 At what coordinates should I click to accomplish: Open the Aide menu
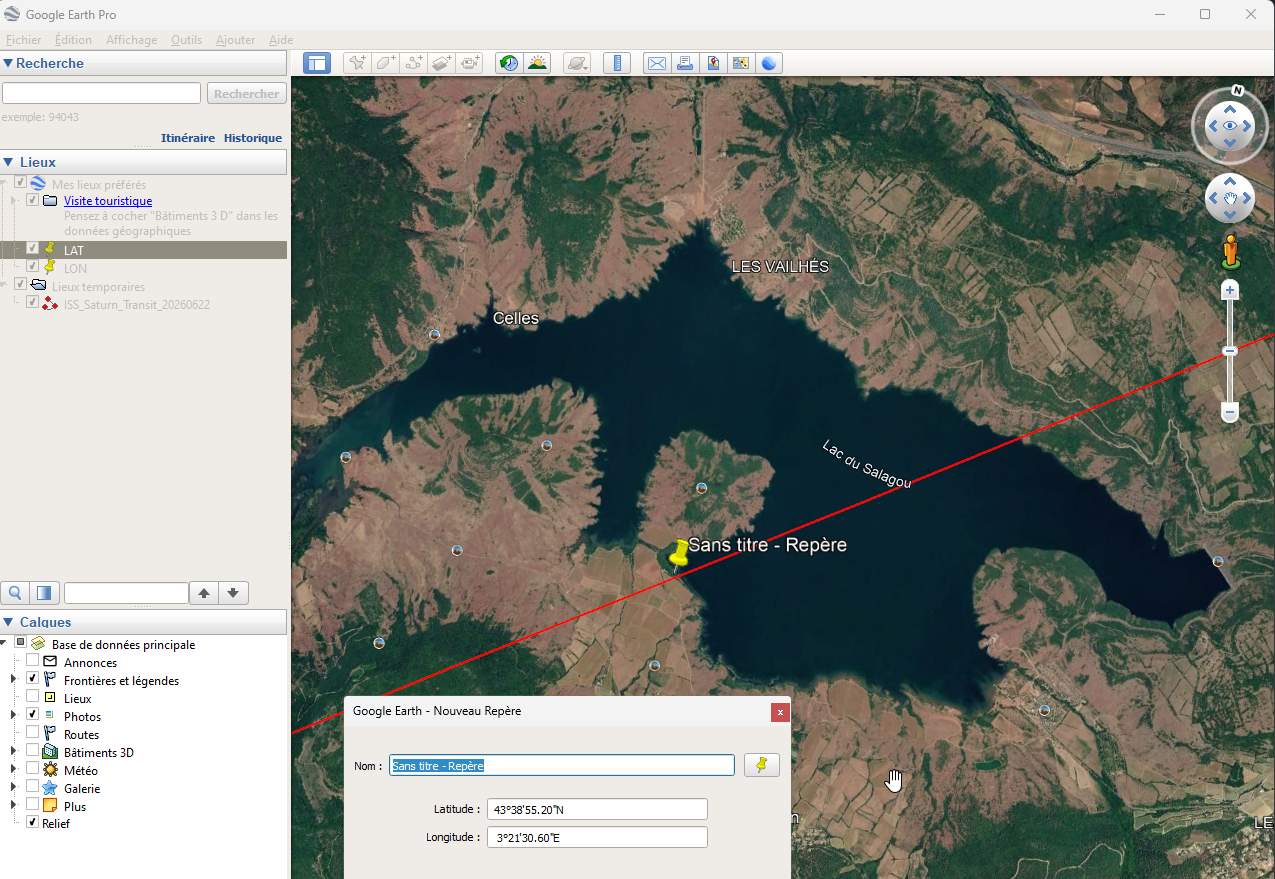coord(281,40)
